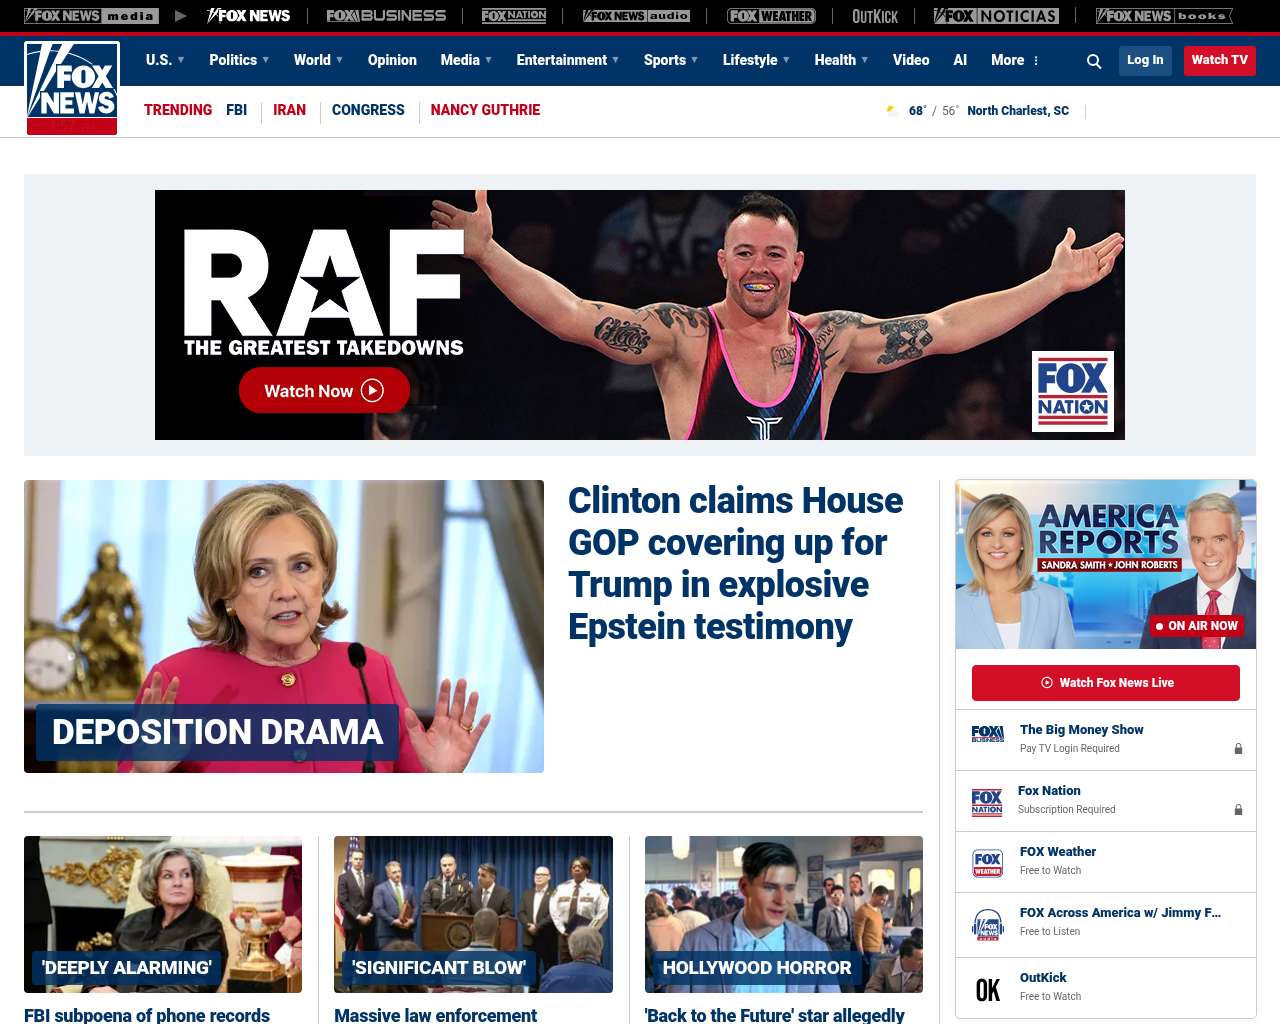Click the OK OutKick icon in the sidebar
1280x1024 pixels.
click(x=988, y=990)
